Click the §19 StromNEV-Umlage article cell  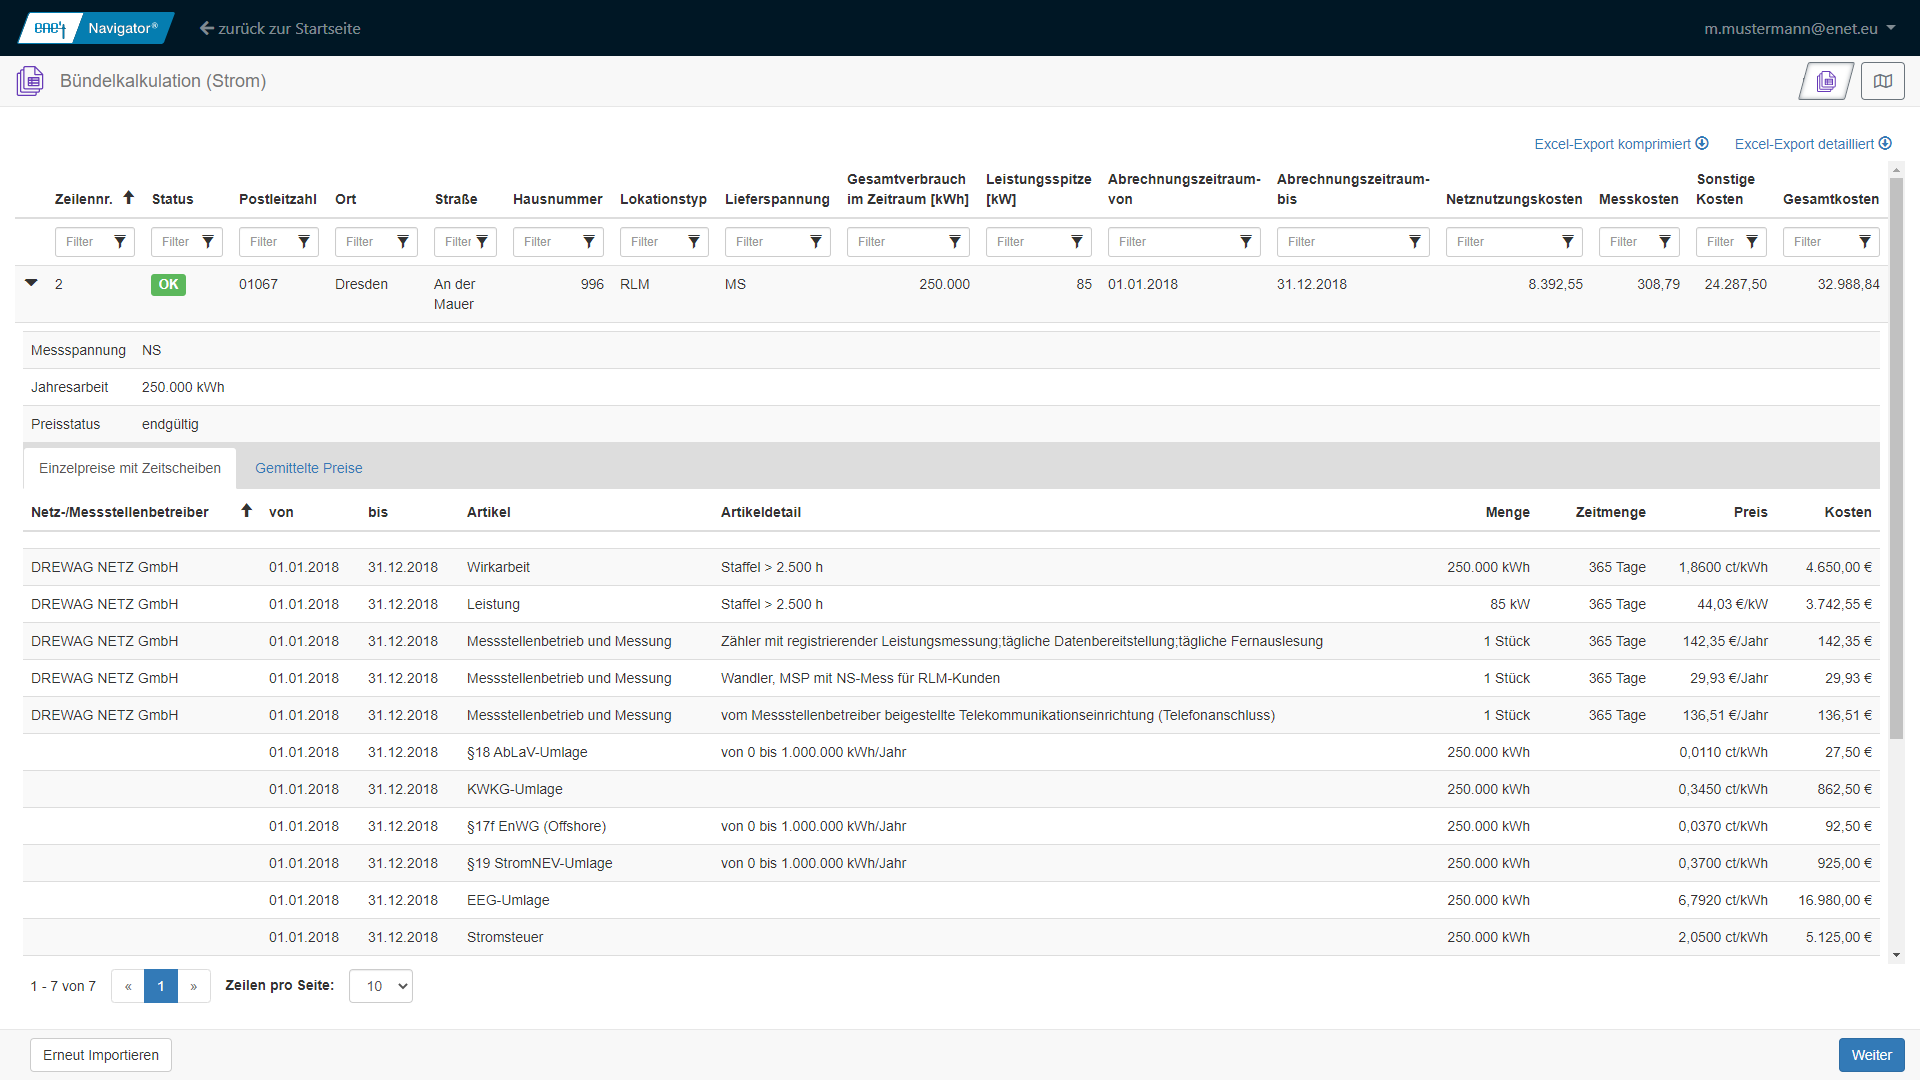pos(539,863)
